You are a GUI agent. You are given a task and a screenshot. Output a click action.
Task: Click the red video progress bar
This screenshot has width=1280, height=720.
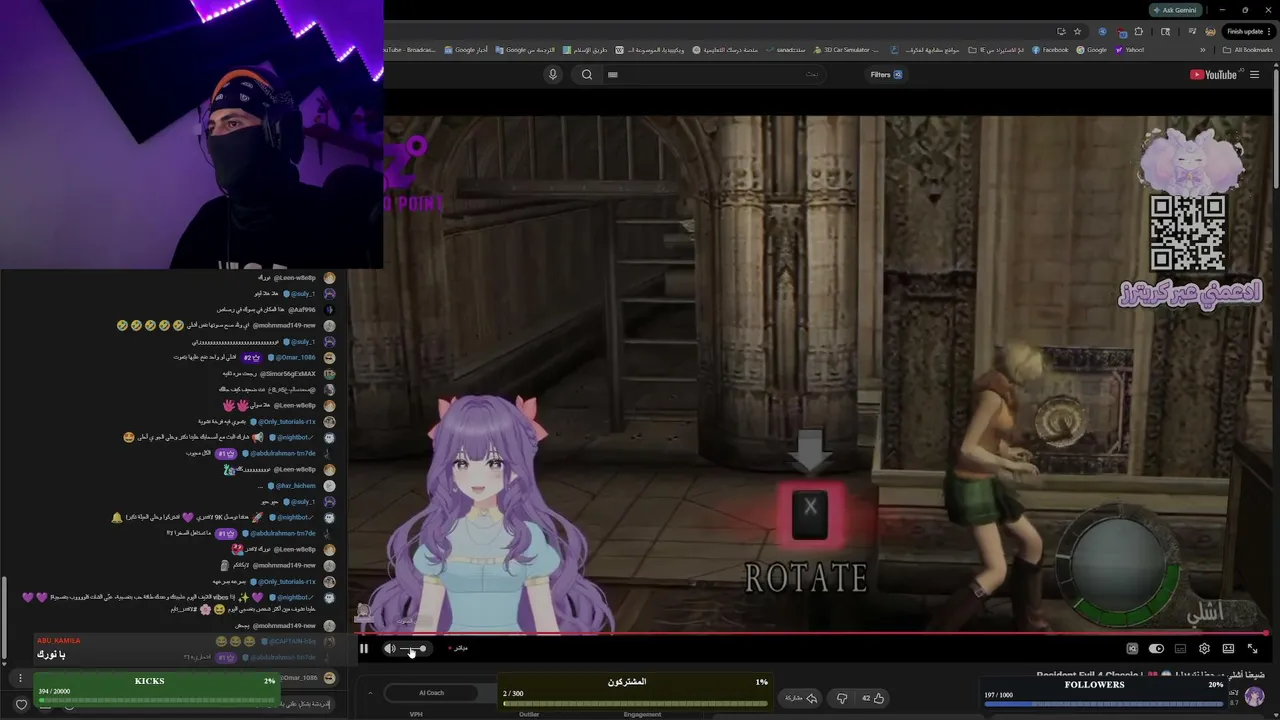click(x=812, y=633)
